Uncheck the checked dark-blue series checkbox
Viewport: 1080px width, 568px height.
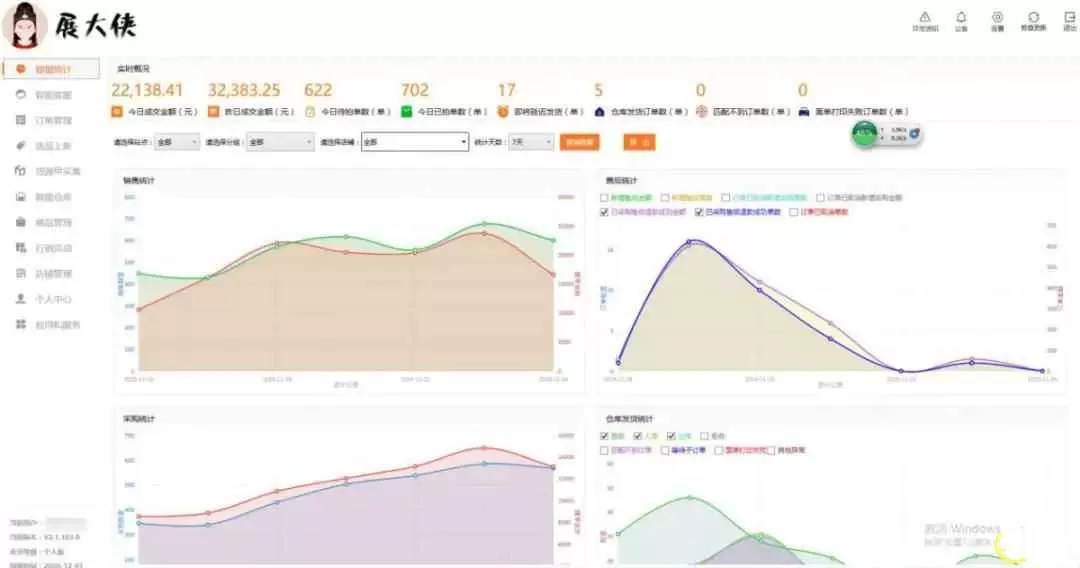tap(698, 212)
